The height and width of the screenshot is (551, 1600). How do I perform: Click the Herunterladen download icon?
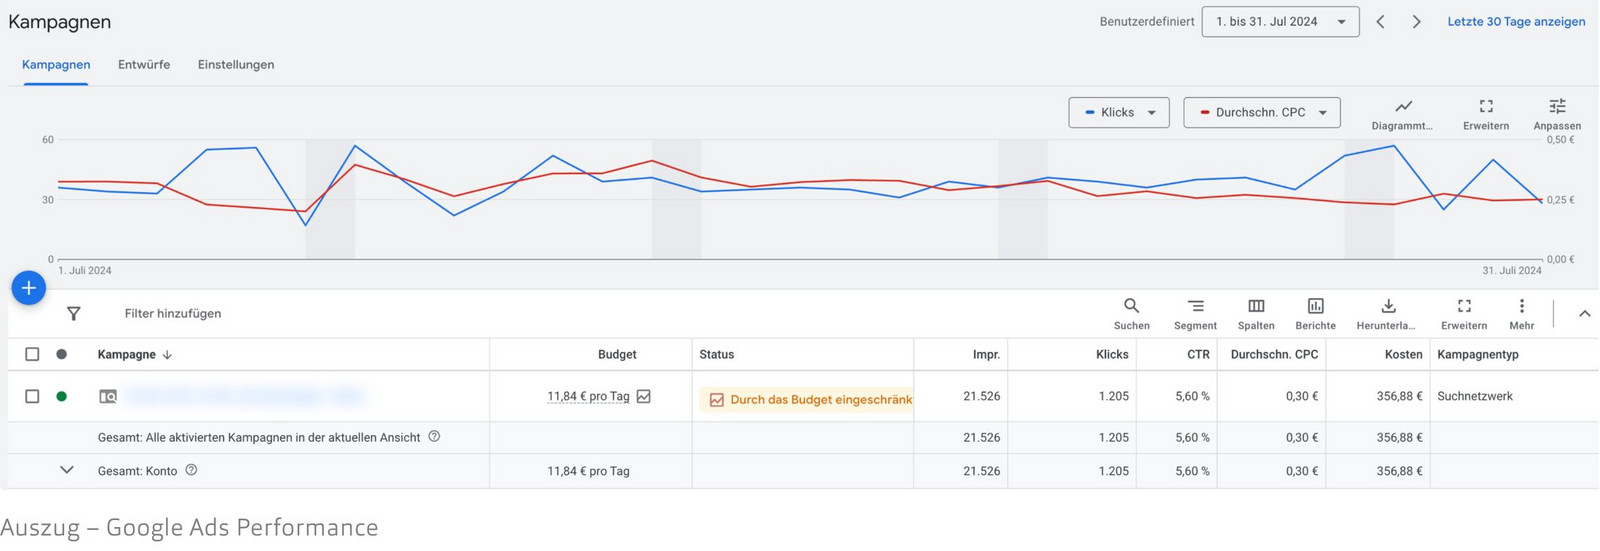coord(1387,306)
